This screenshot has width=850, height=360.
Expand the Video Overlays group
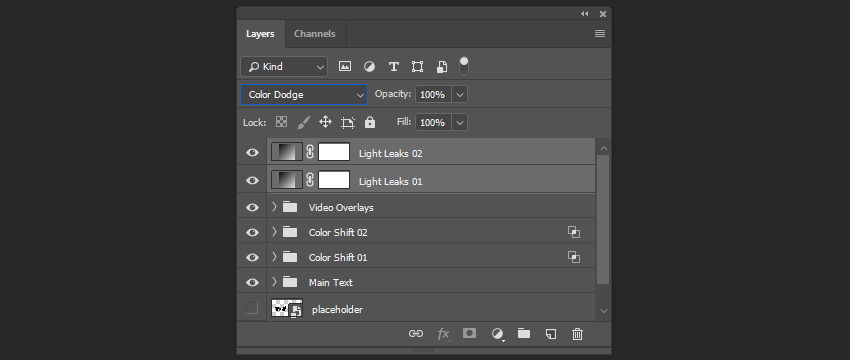point(274,207)
